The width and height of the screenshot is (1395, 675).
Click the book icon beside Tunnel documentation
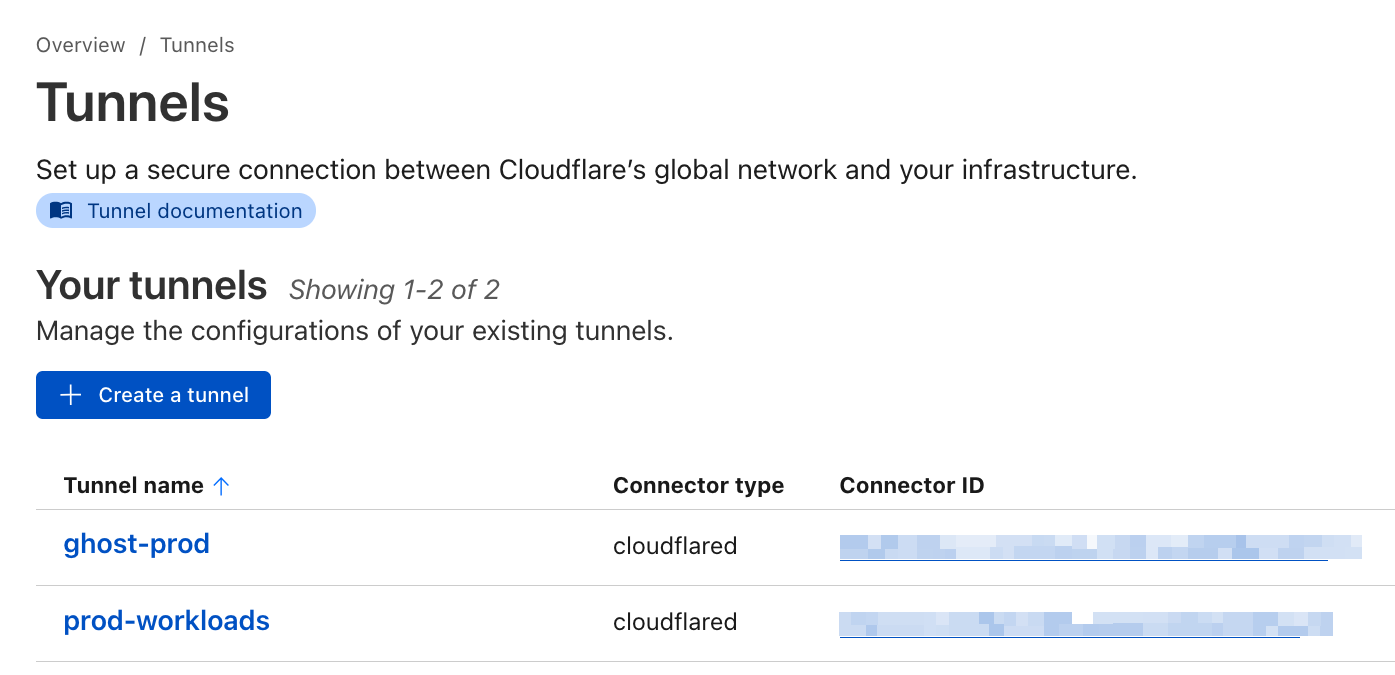pyautogui.click(x=61, y=211)
